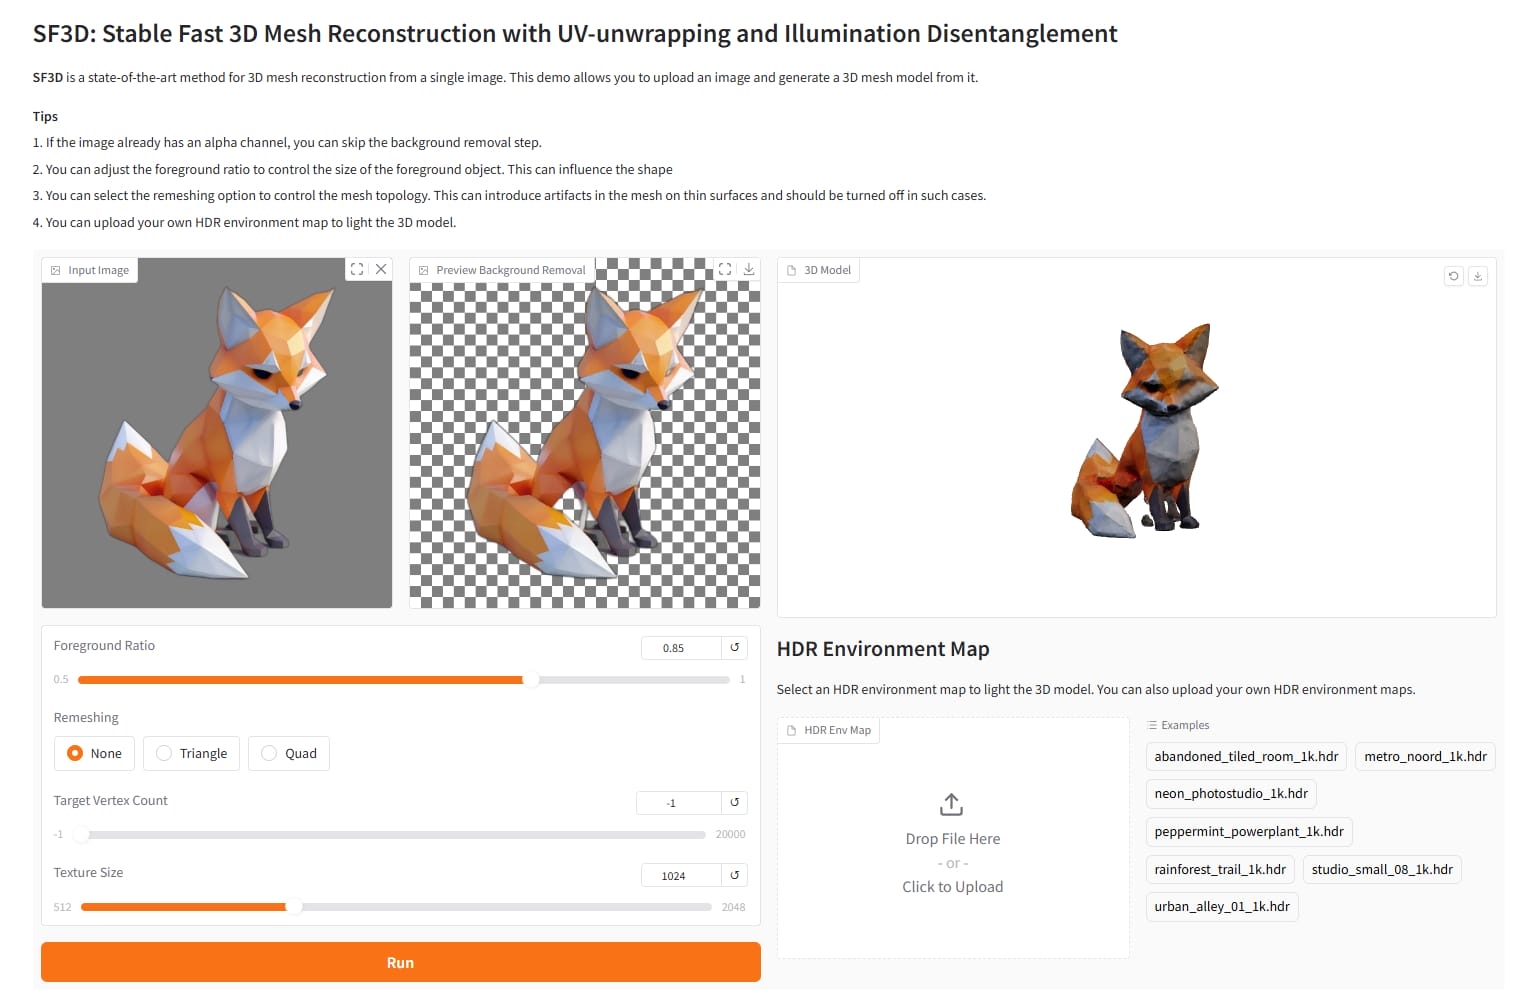Pick the Quad remeshing option
The height and width of the screenshot is (997, 1537).
tap(269, 753)
